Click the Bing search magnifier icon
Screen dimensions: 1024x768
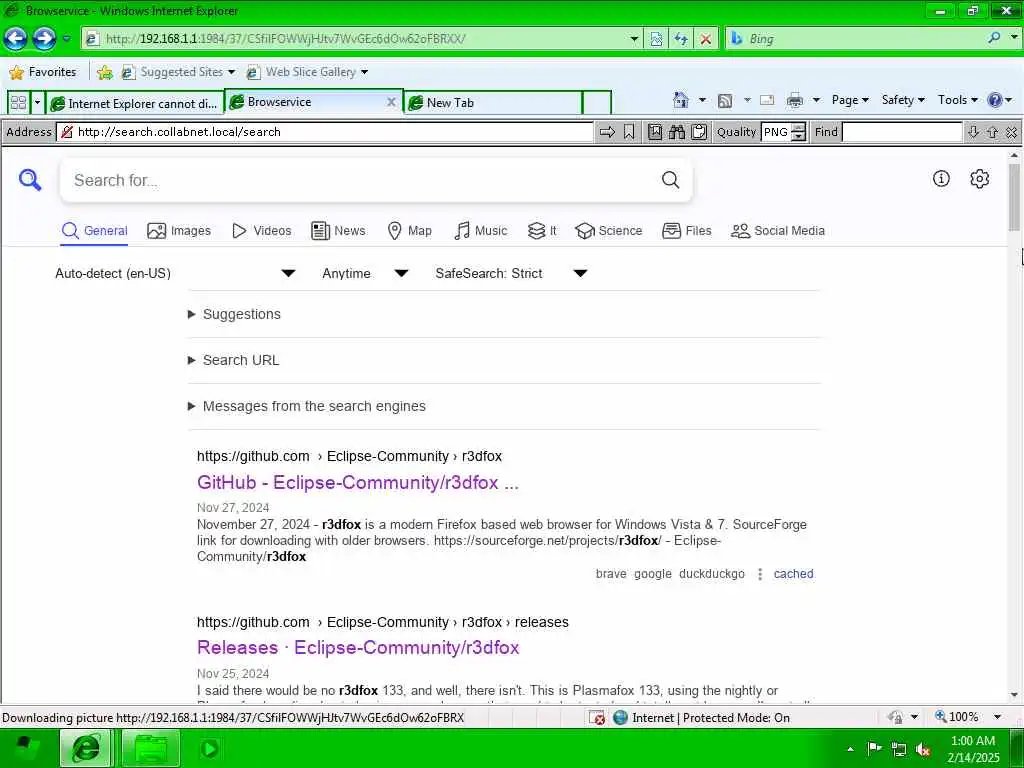coord(994,38)
